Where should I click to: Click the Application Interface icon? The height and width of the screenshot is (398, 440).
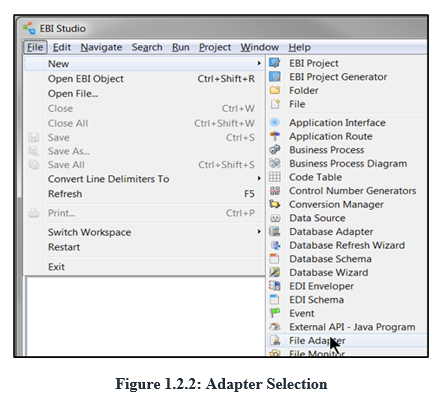coord(275,122)
